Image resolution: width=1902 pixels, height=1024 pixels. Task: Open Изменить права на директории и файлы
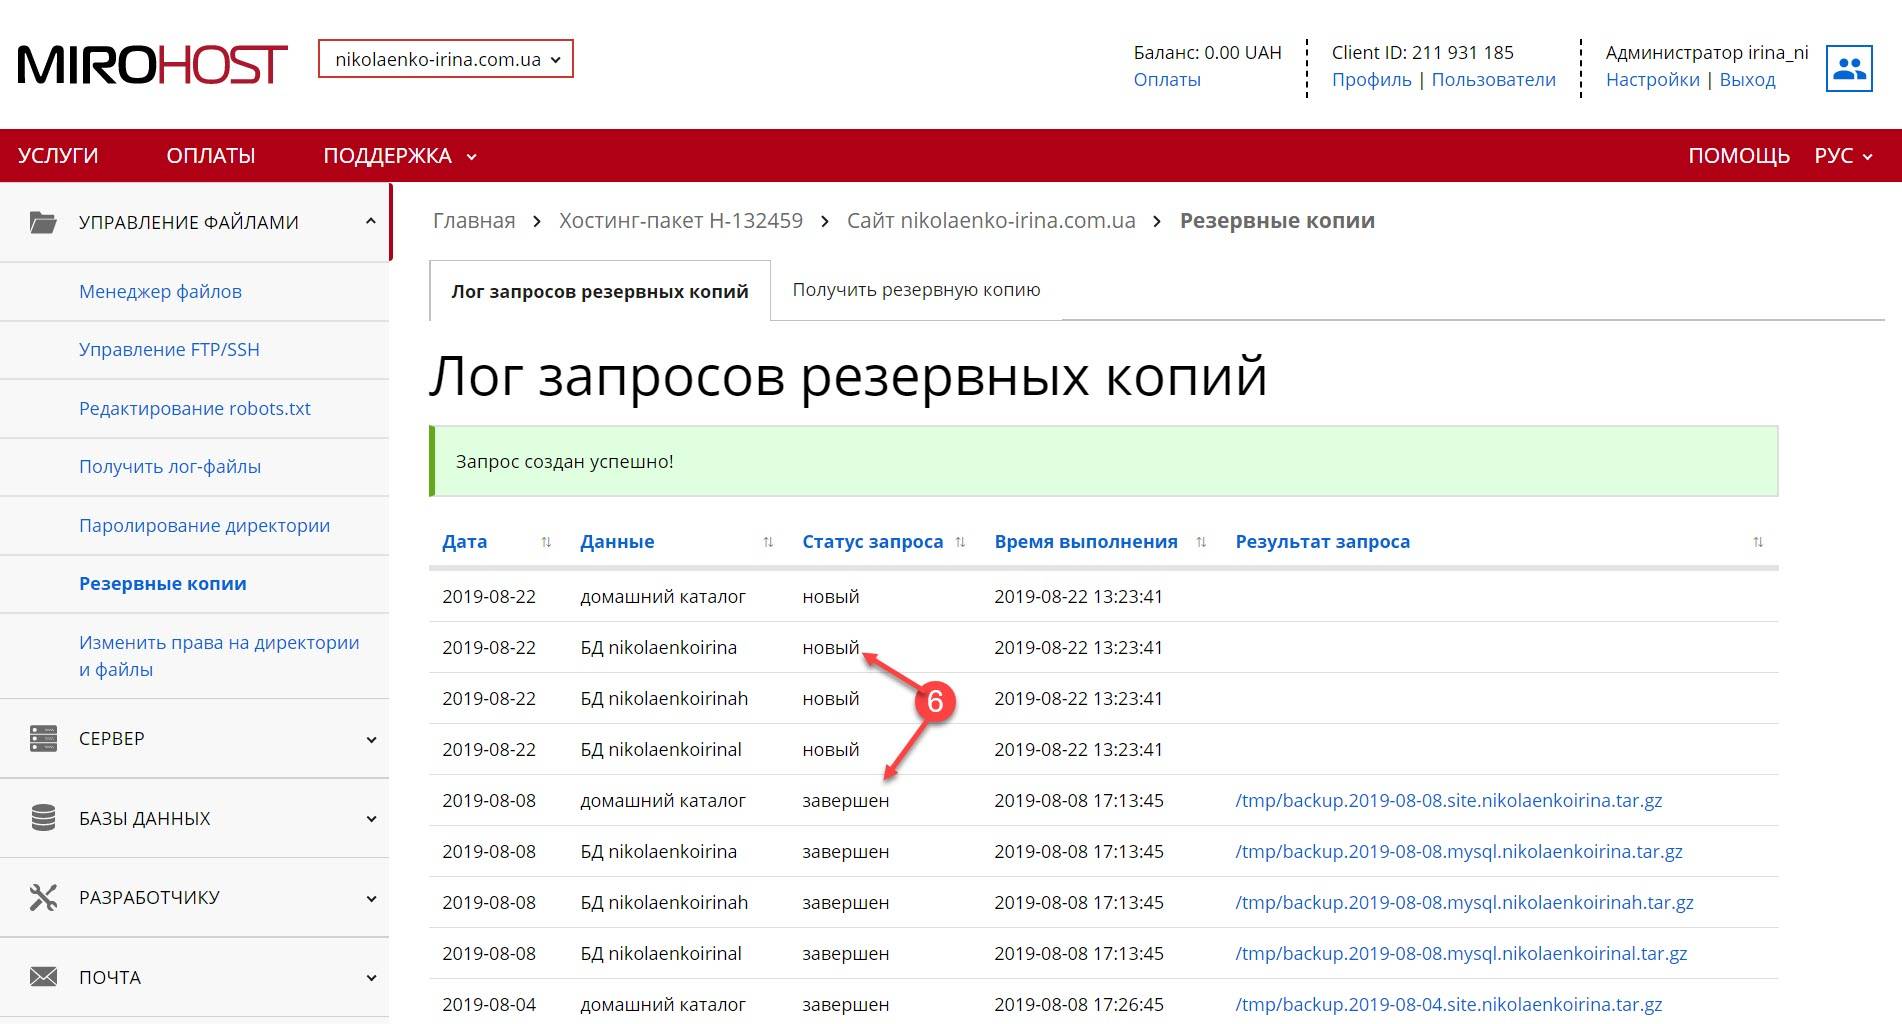tap(219, 656)
